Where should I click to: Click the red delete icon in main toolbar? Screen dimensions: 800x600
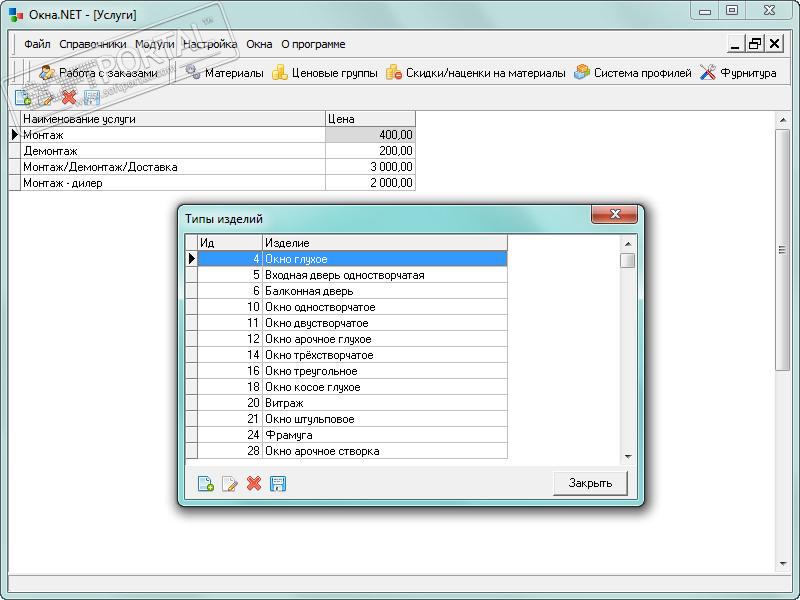tap(69, 97)
